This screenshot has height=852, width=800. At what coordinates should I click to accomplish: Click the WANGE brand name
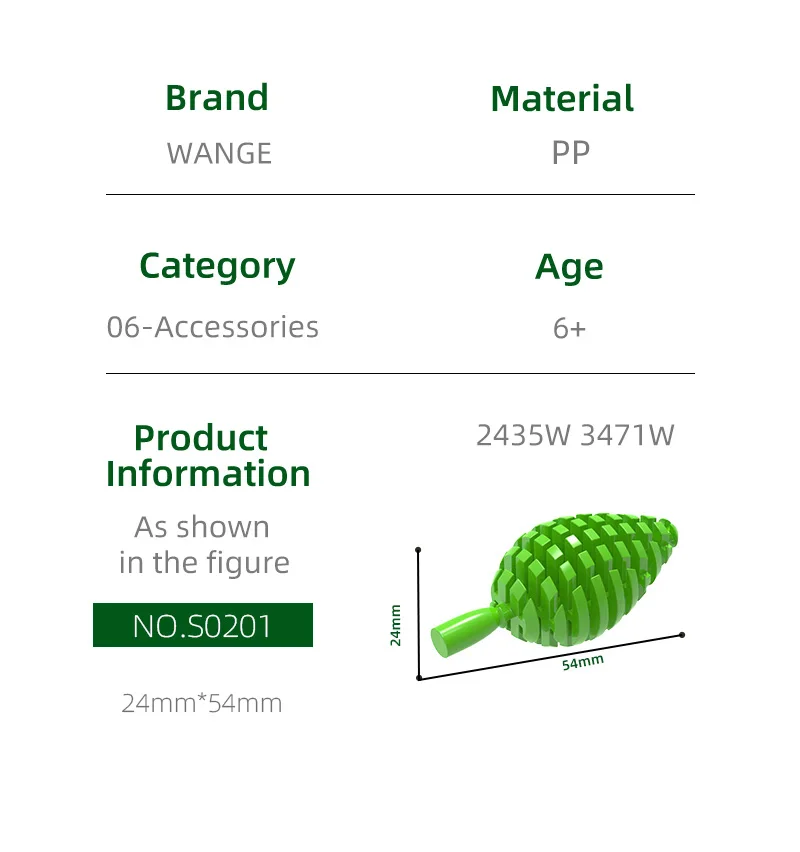click(219, 153)
